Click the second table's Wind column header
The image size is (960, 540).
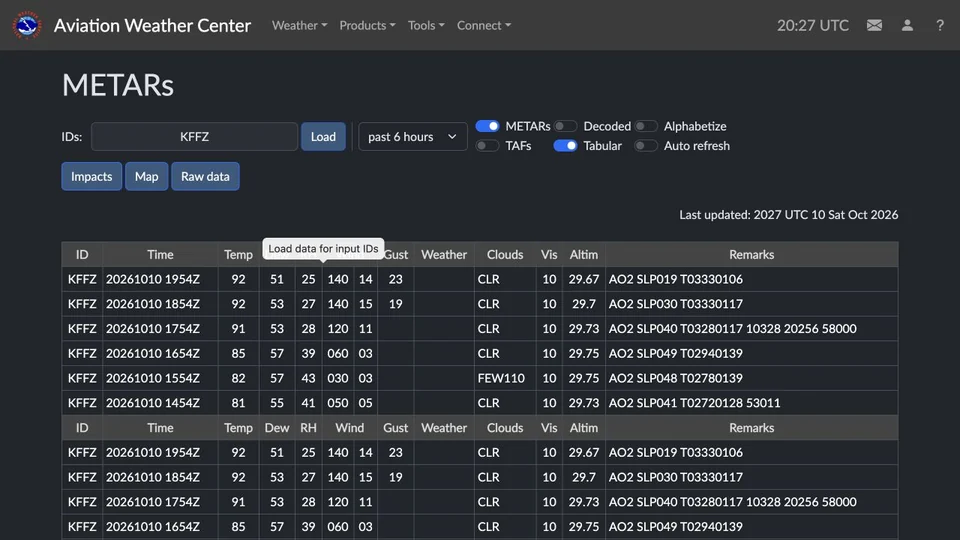[x=350, y=428]
